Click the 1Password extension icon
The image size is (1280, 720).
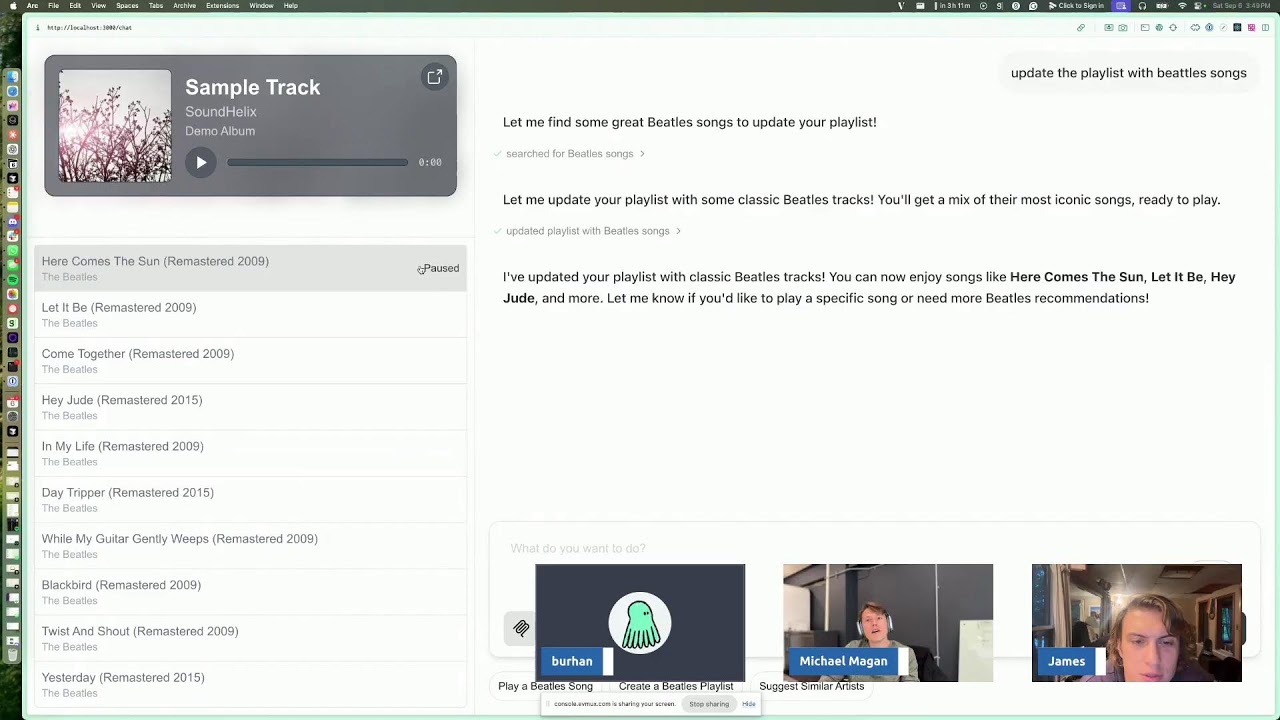pyautogui.click(x=1209, y=28)
